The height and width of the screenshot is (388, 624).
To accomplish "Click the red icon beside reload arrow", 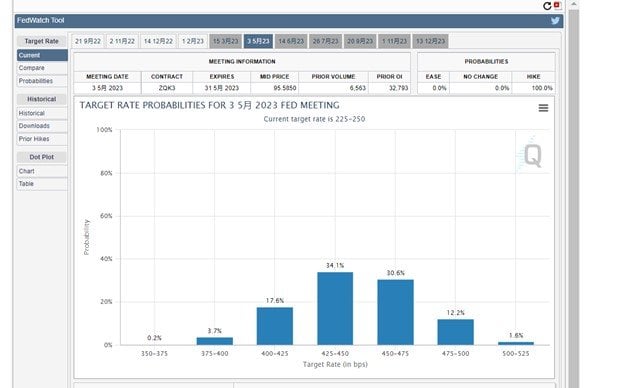I will tap(557, 5).
